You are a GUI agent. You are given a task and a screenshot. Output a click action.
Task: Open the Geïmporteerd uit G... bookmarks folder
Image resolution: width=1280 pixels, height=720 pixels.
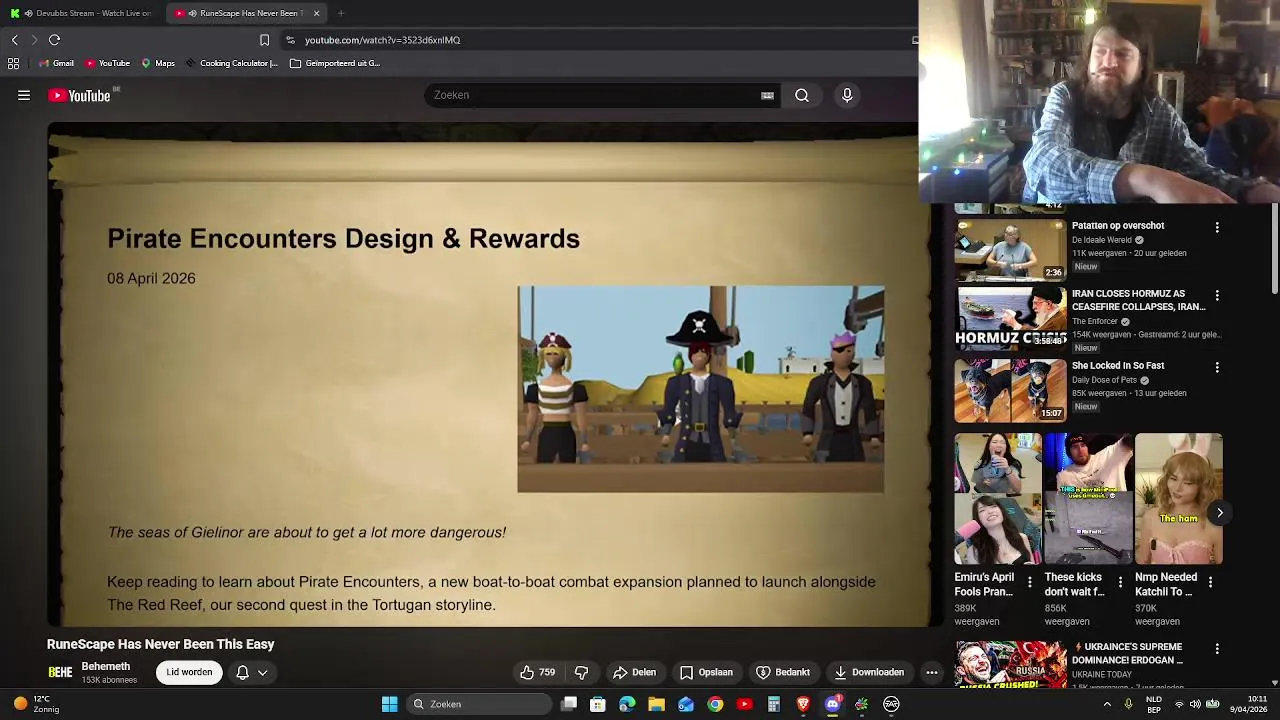(335, 63)
